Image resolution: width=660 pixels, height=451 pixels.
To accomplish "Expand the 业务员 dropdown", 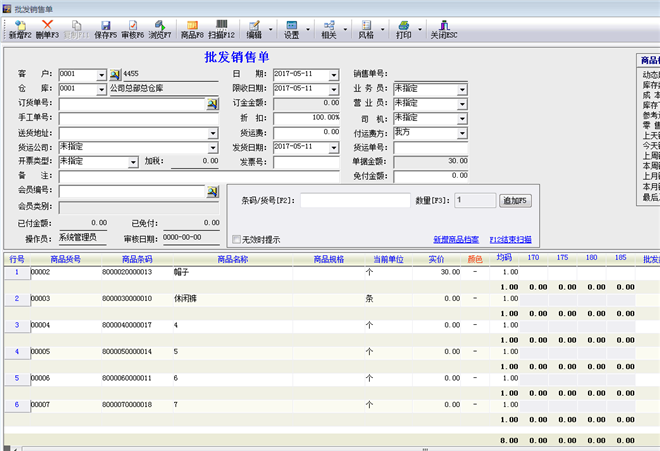I will coord(463,90).
